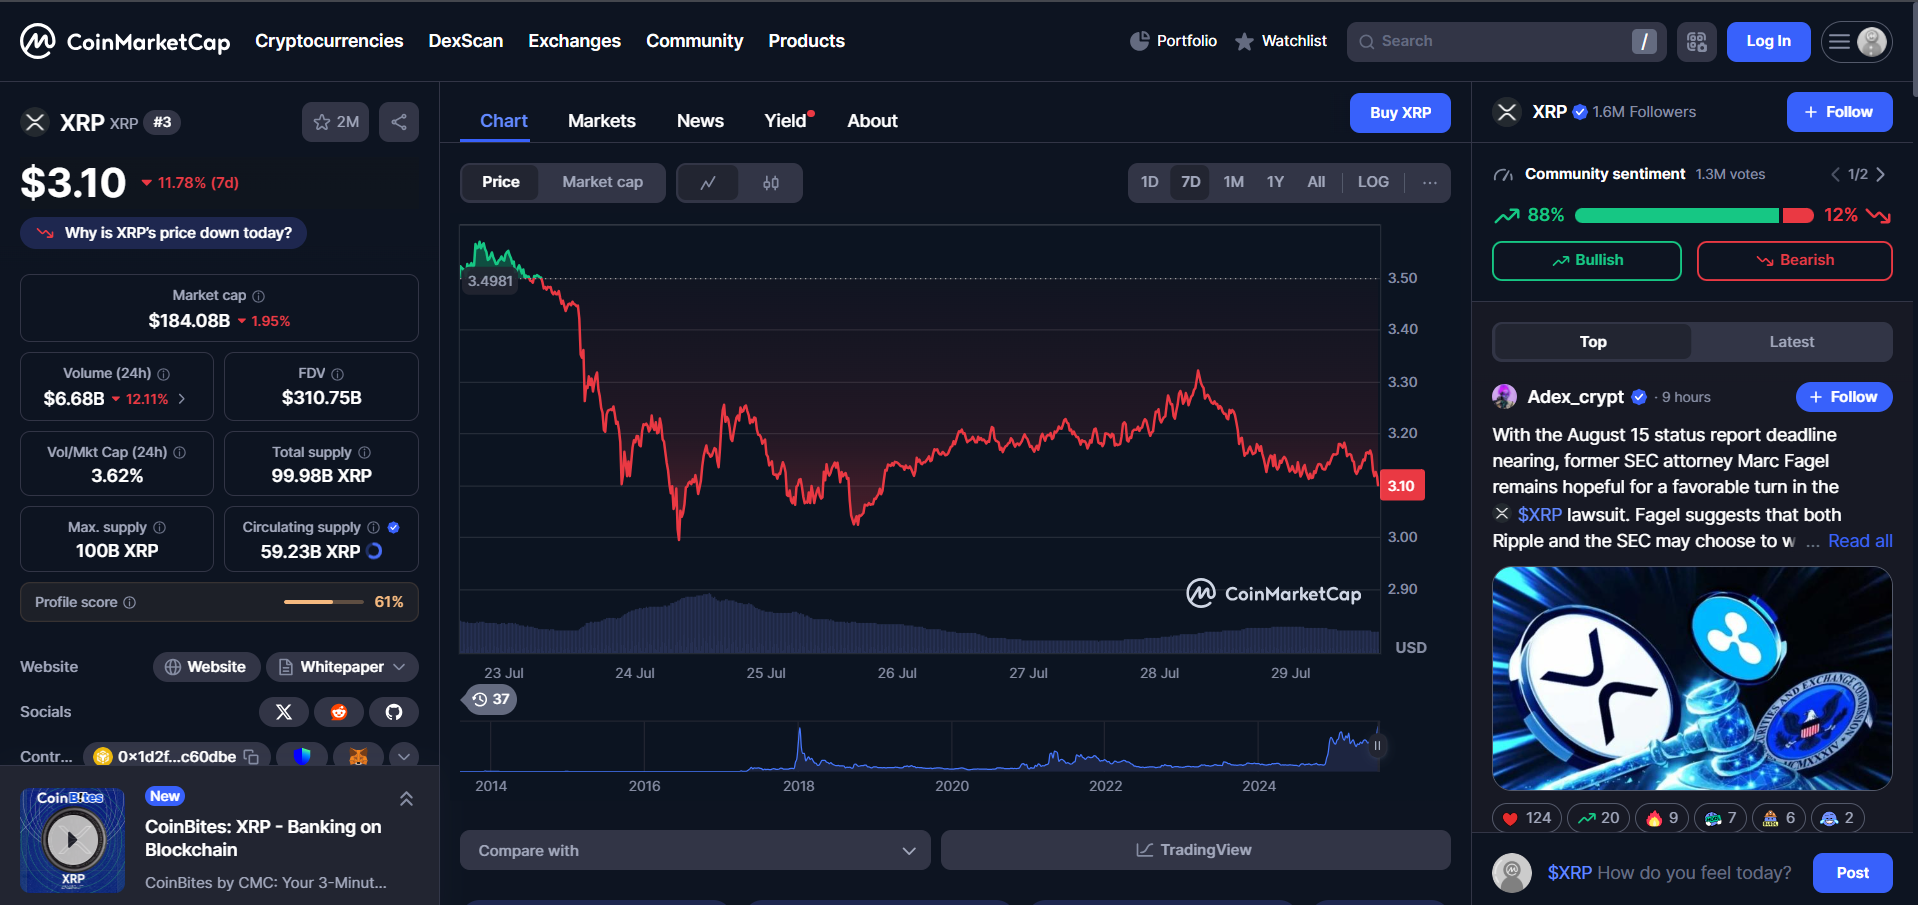Set chart range to 1Y
The height and width of the screenshot is (905, 1918).
(x=1275, y=182)
